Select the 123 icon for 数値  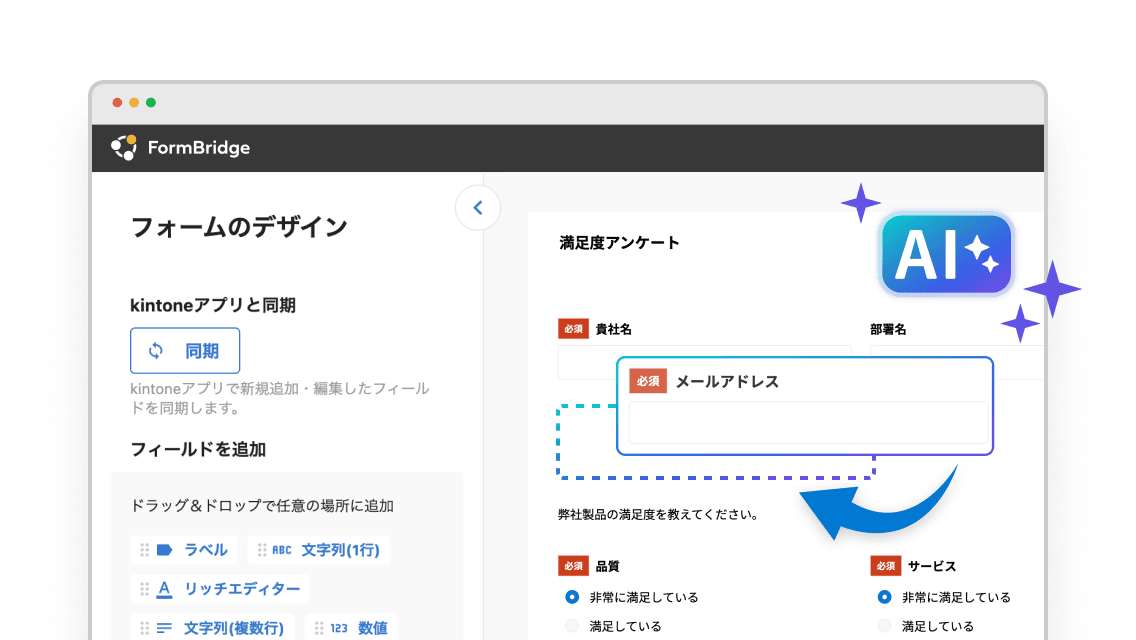(x=339, y=628)
